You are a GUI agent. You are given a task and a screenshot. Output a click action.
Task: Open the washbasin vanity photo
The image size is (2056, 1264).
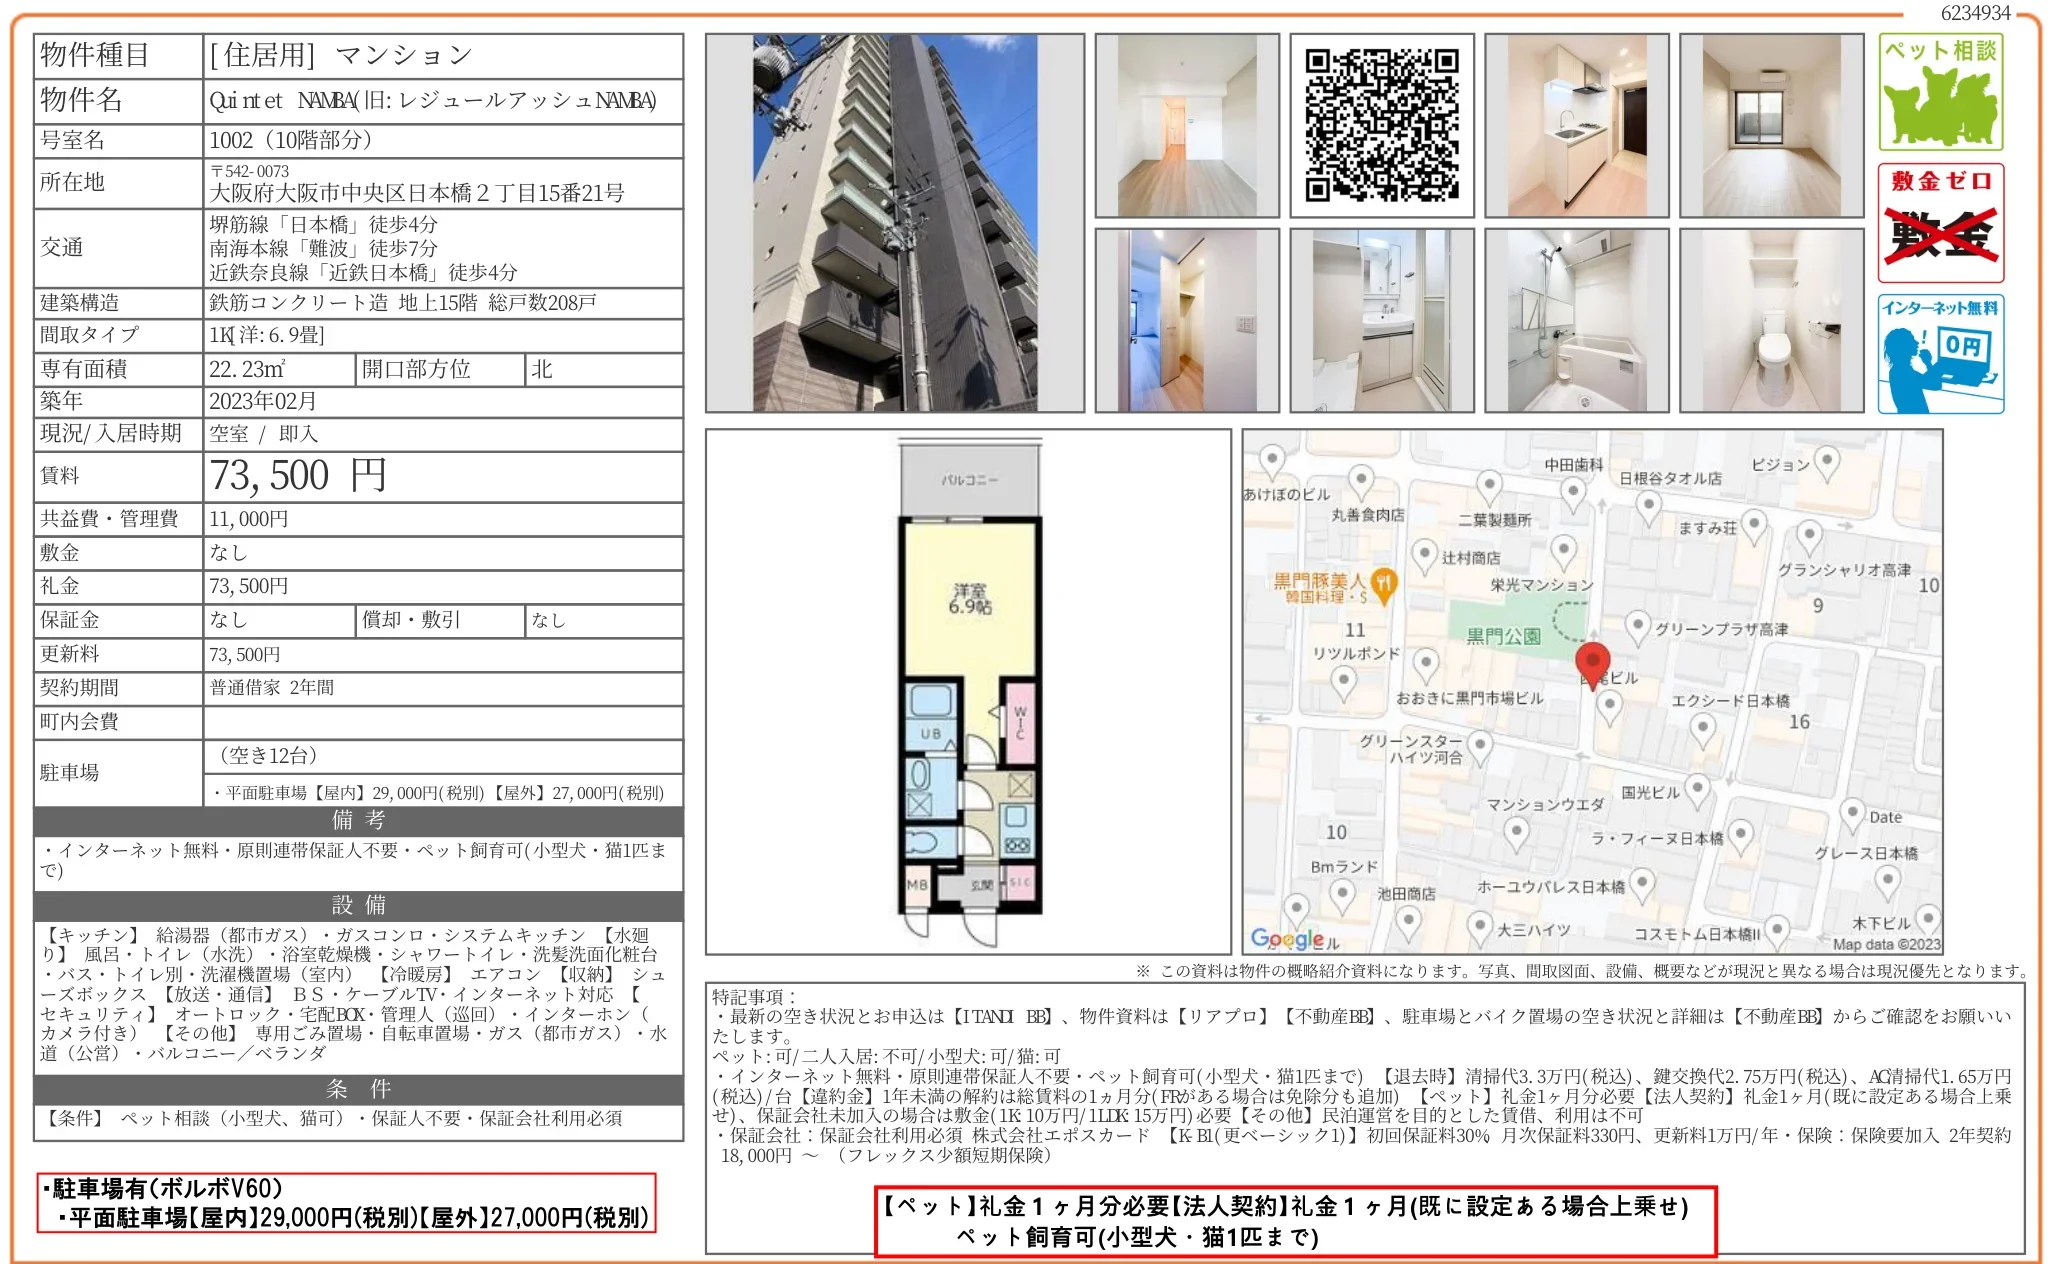point(1381,320)
